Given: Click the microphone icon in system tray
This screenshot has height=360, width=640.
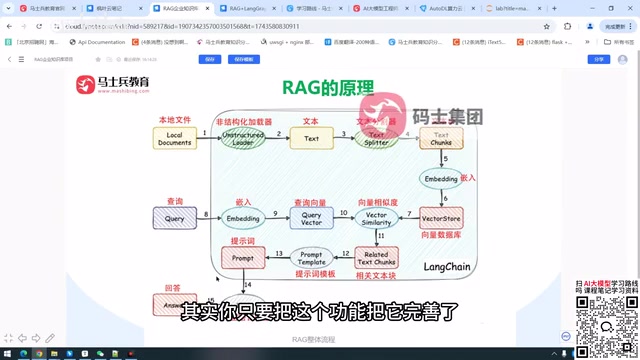Looking at the screenshot, I should 564,354.
